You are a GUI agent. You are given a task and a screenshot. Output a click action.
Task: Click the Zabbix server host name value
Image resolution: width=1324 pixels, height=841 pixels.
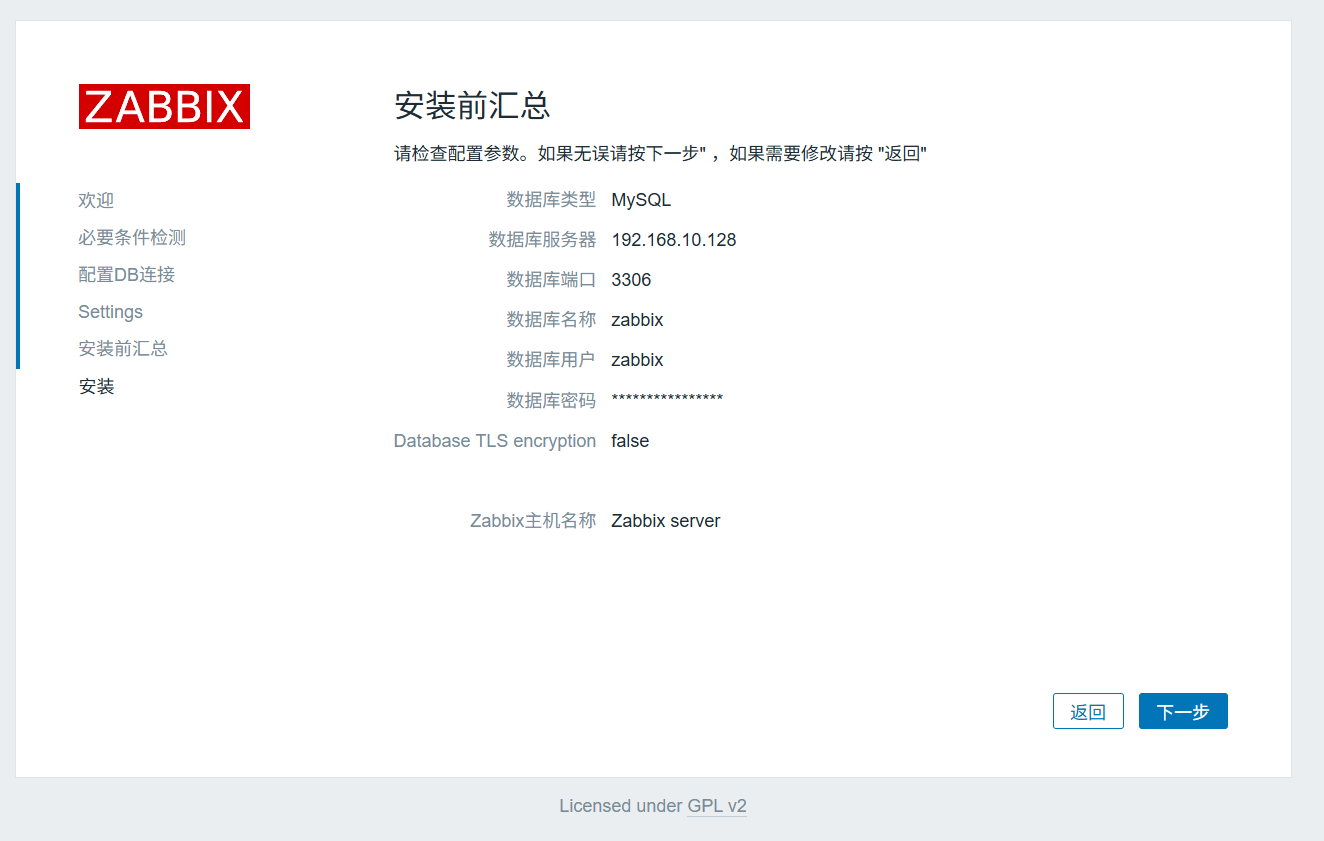(666, 521)
